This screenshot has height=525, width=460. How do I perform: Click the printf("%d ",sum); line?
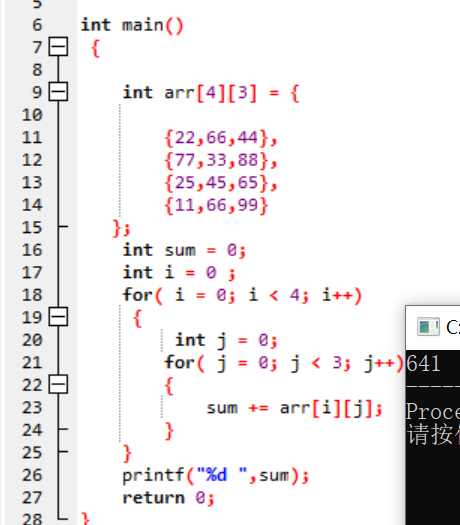tap(216, 475)
